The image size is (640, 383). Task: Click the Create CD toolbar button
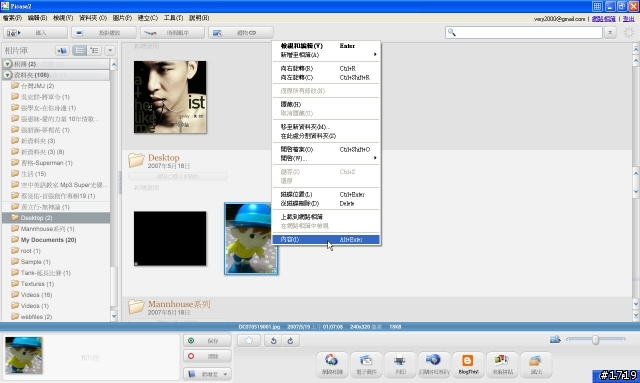tap(241, 33)
